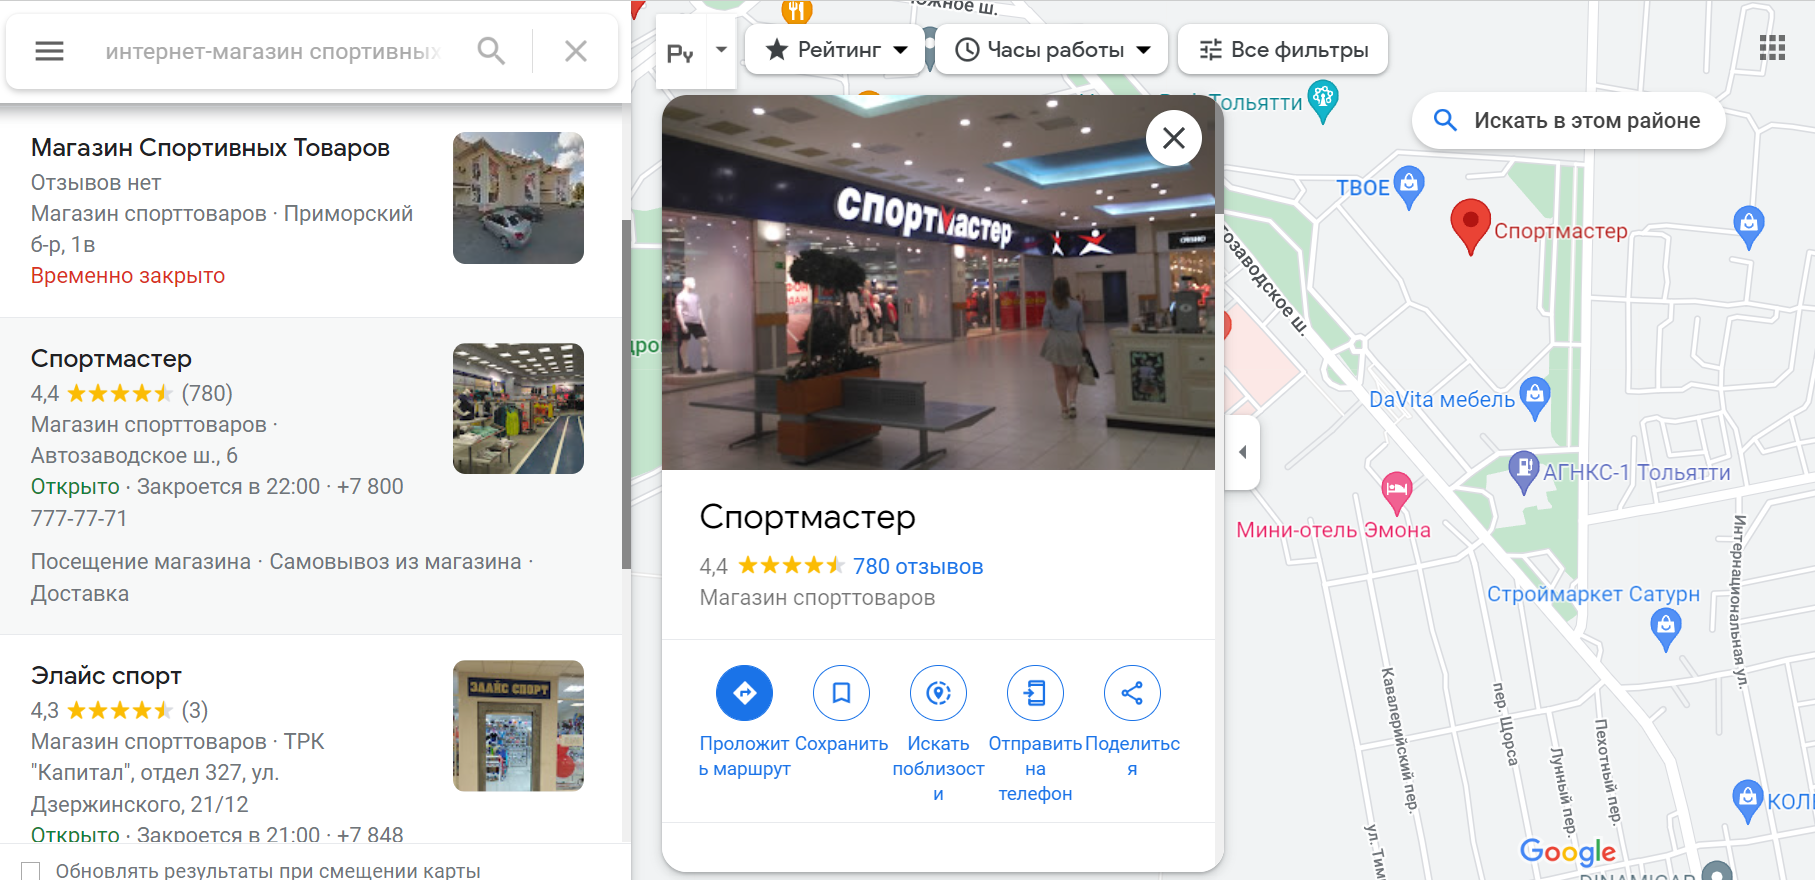The image size is (1815, 880).
Task: Open the Элайс спорт thumbnail photo
Action: pos(518,726)
